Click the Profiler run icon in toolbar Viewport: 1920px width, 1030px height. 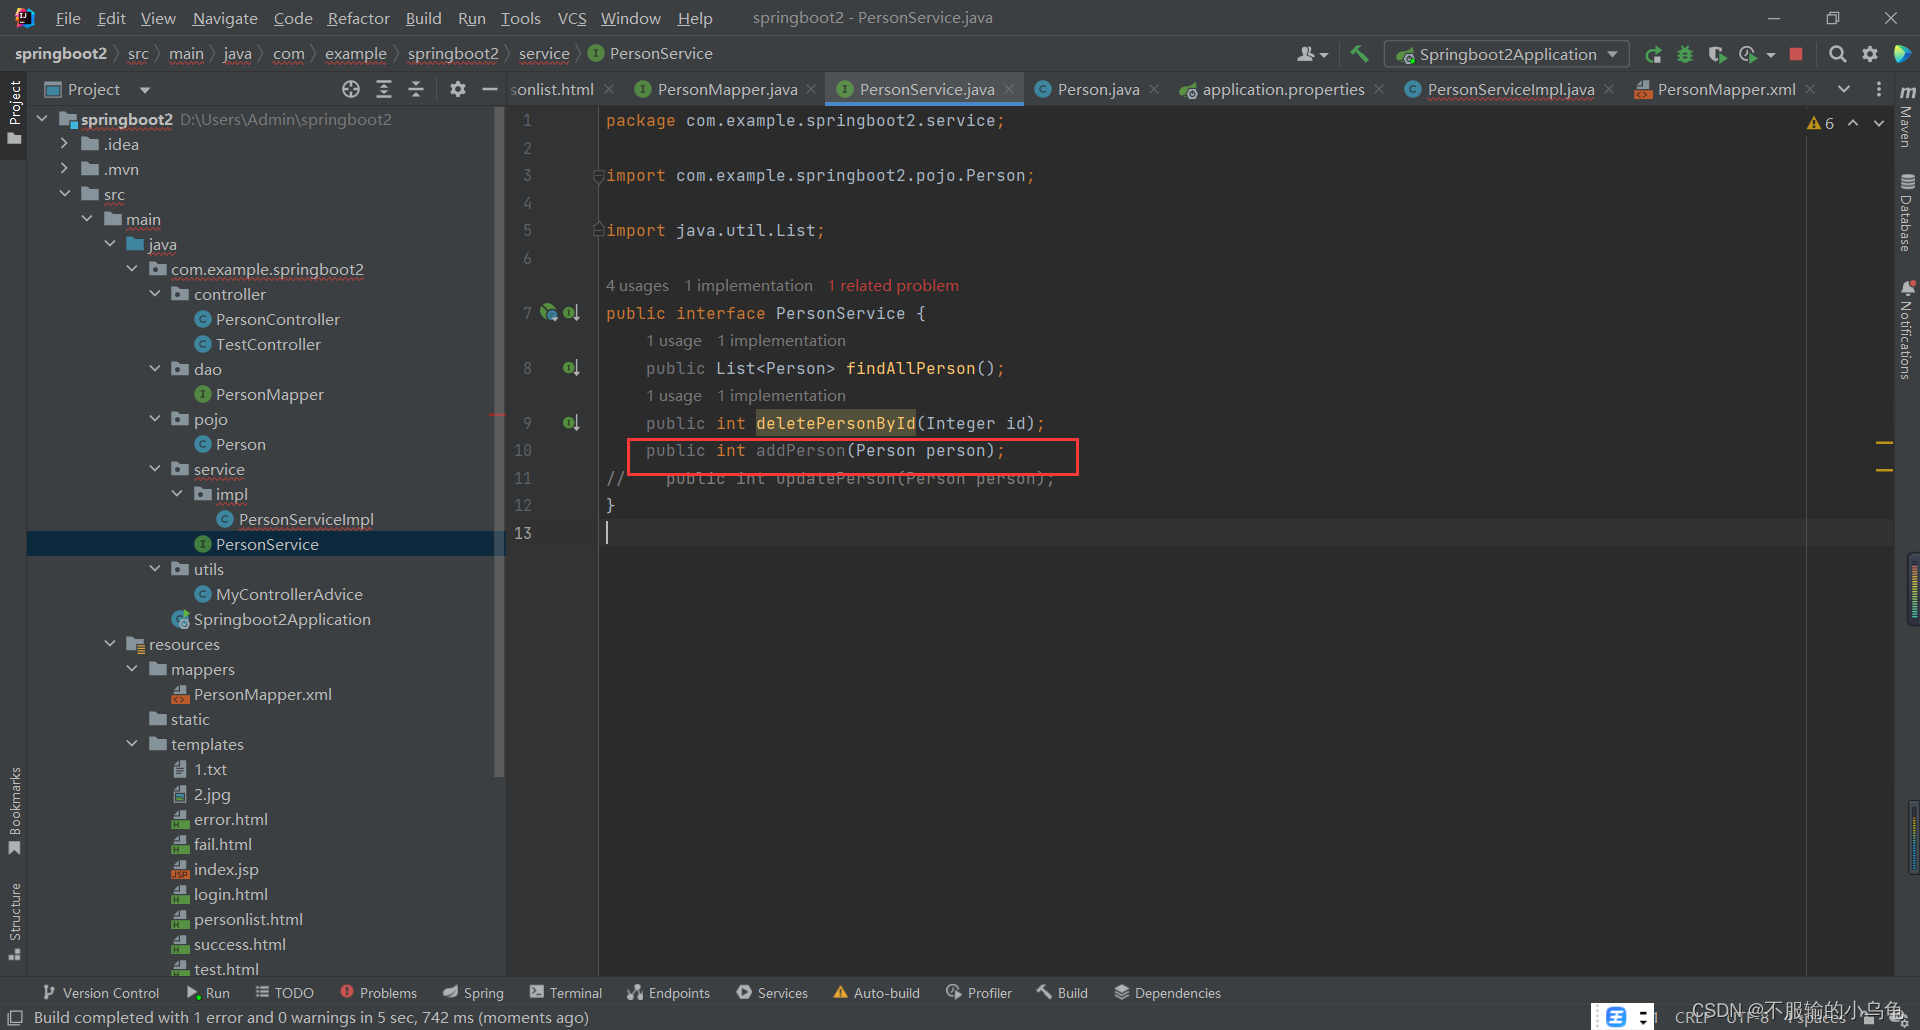[x=1748, y=54]
